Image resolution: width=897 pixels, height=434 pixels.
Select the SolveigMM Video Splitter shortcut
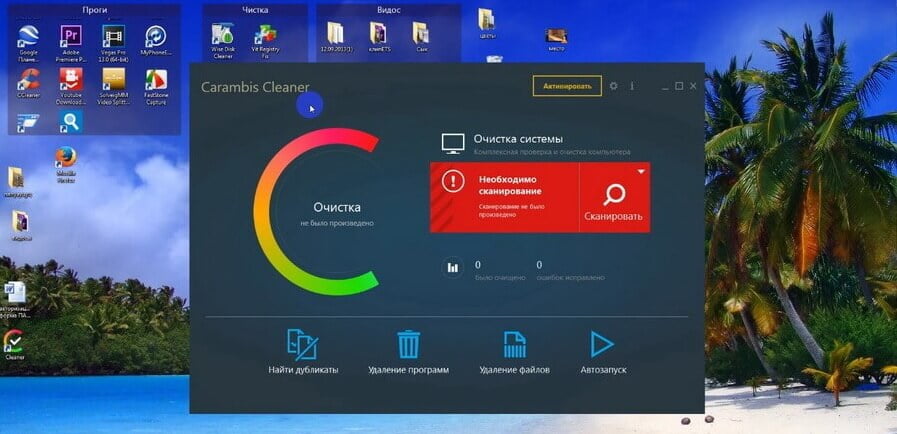click(x=113, y=86)
